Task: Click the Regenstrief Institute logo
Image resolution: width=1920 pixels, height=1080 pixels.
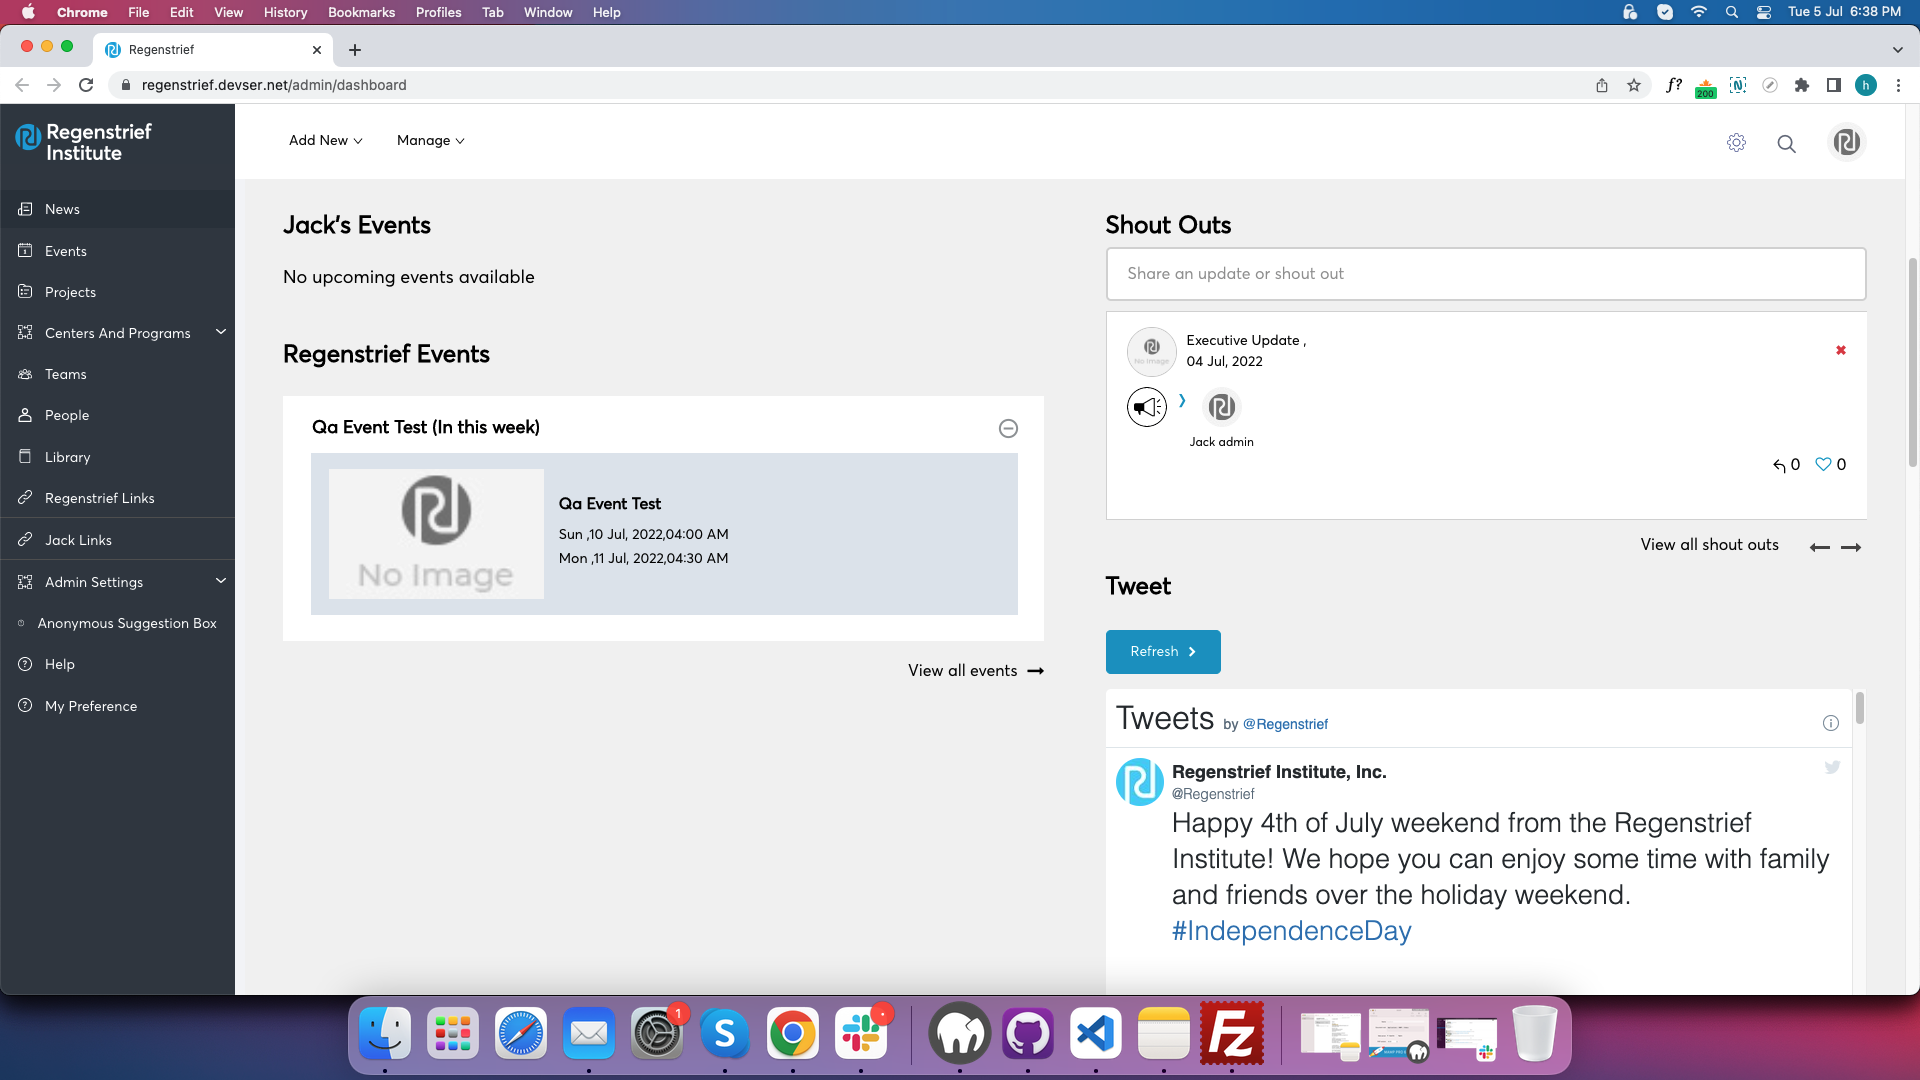Action: 84,142
